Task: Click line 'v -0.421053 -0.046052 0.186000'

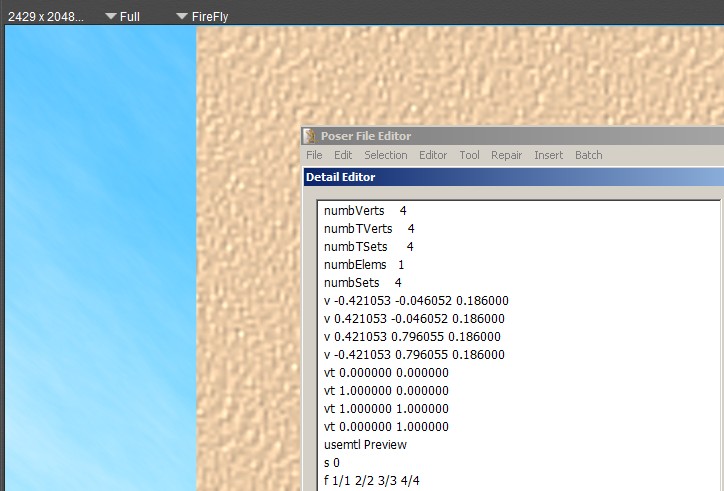Action: click(x=416, y=301)
